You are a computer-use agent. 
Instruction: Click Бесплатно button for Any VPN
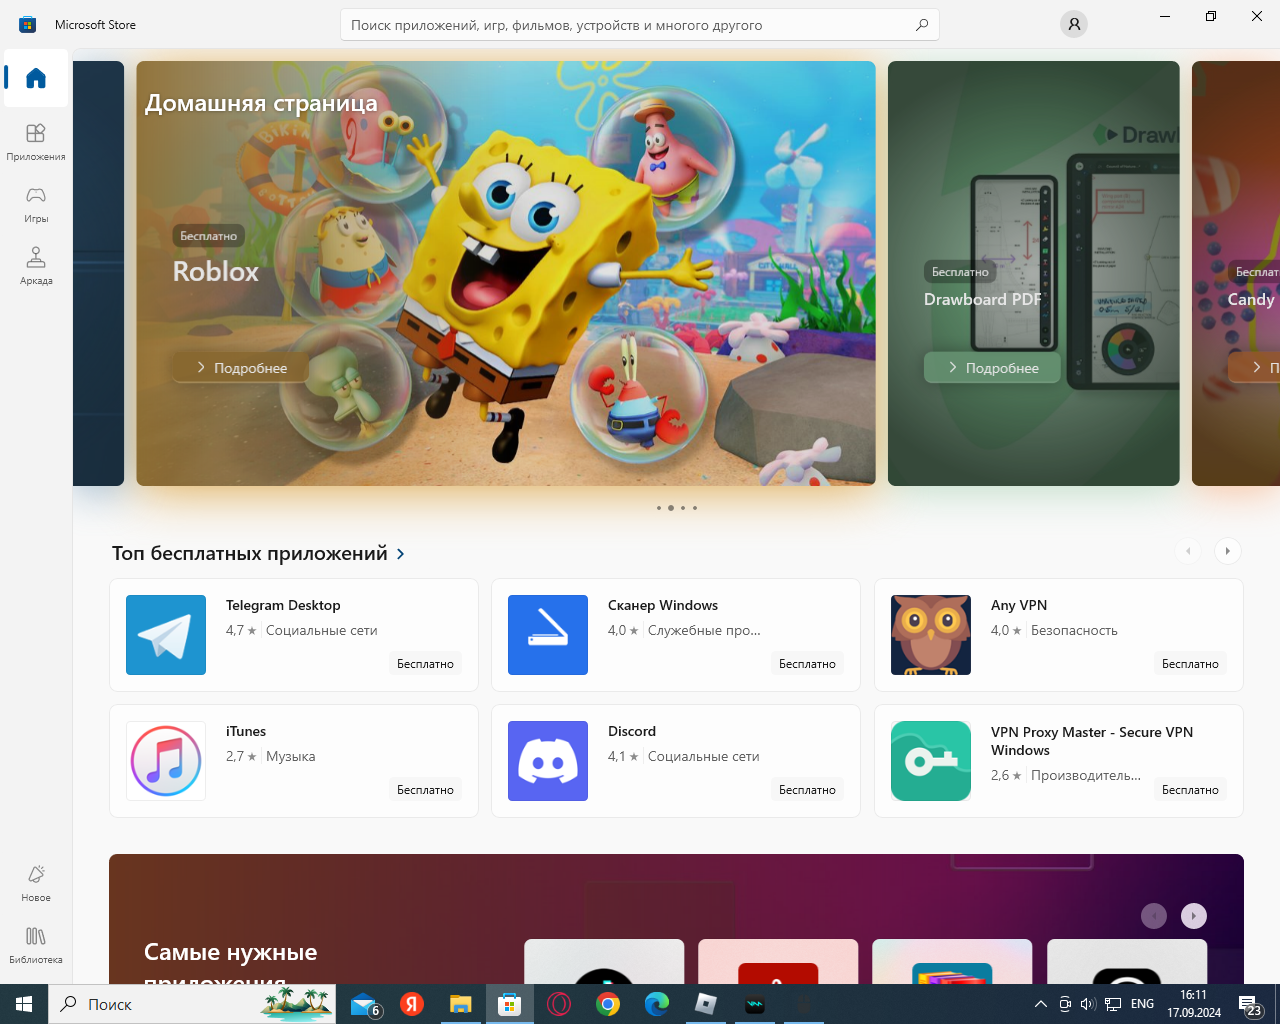[1190, 664]
